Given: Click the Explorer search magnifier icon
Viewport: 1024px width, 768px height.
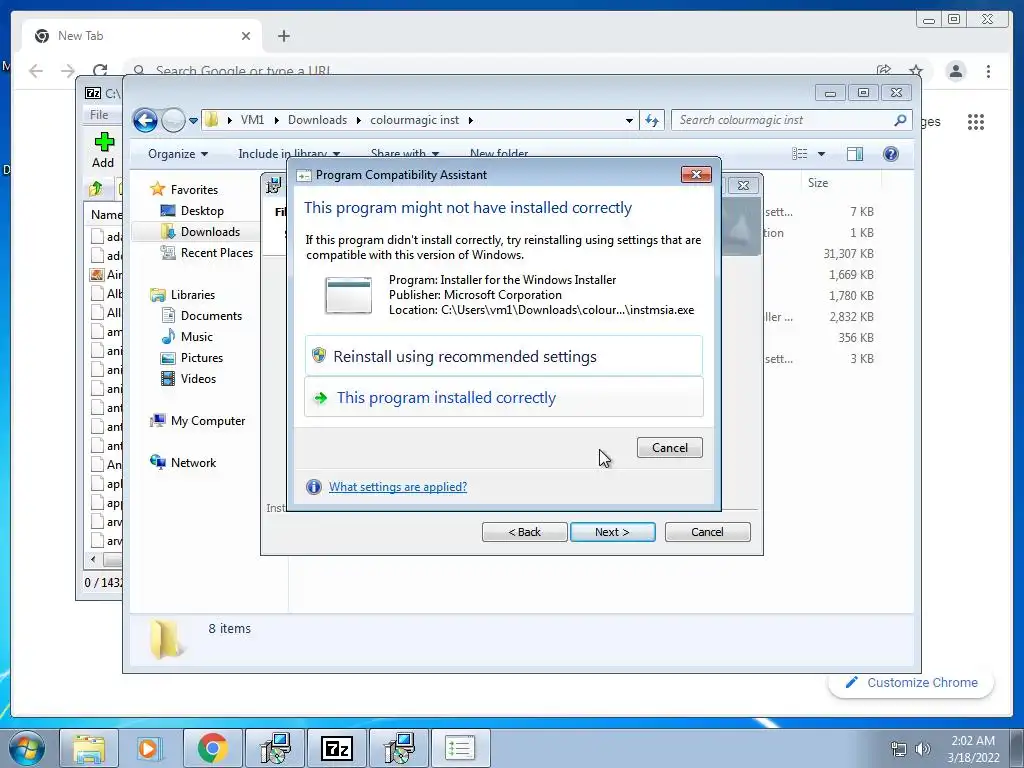Looking at the screenshot, I should (x=901, y=120).
